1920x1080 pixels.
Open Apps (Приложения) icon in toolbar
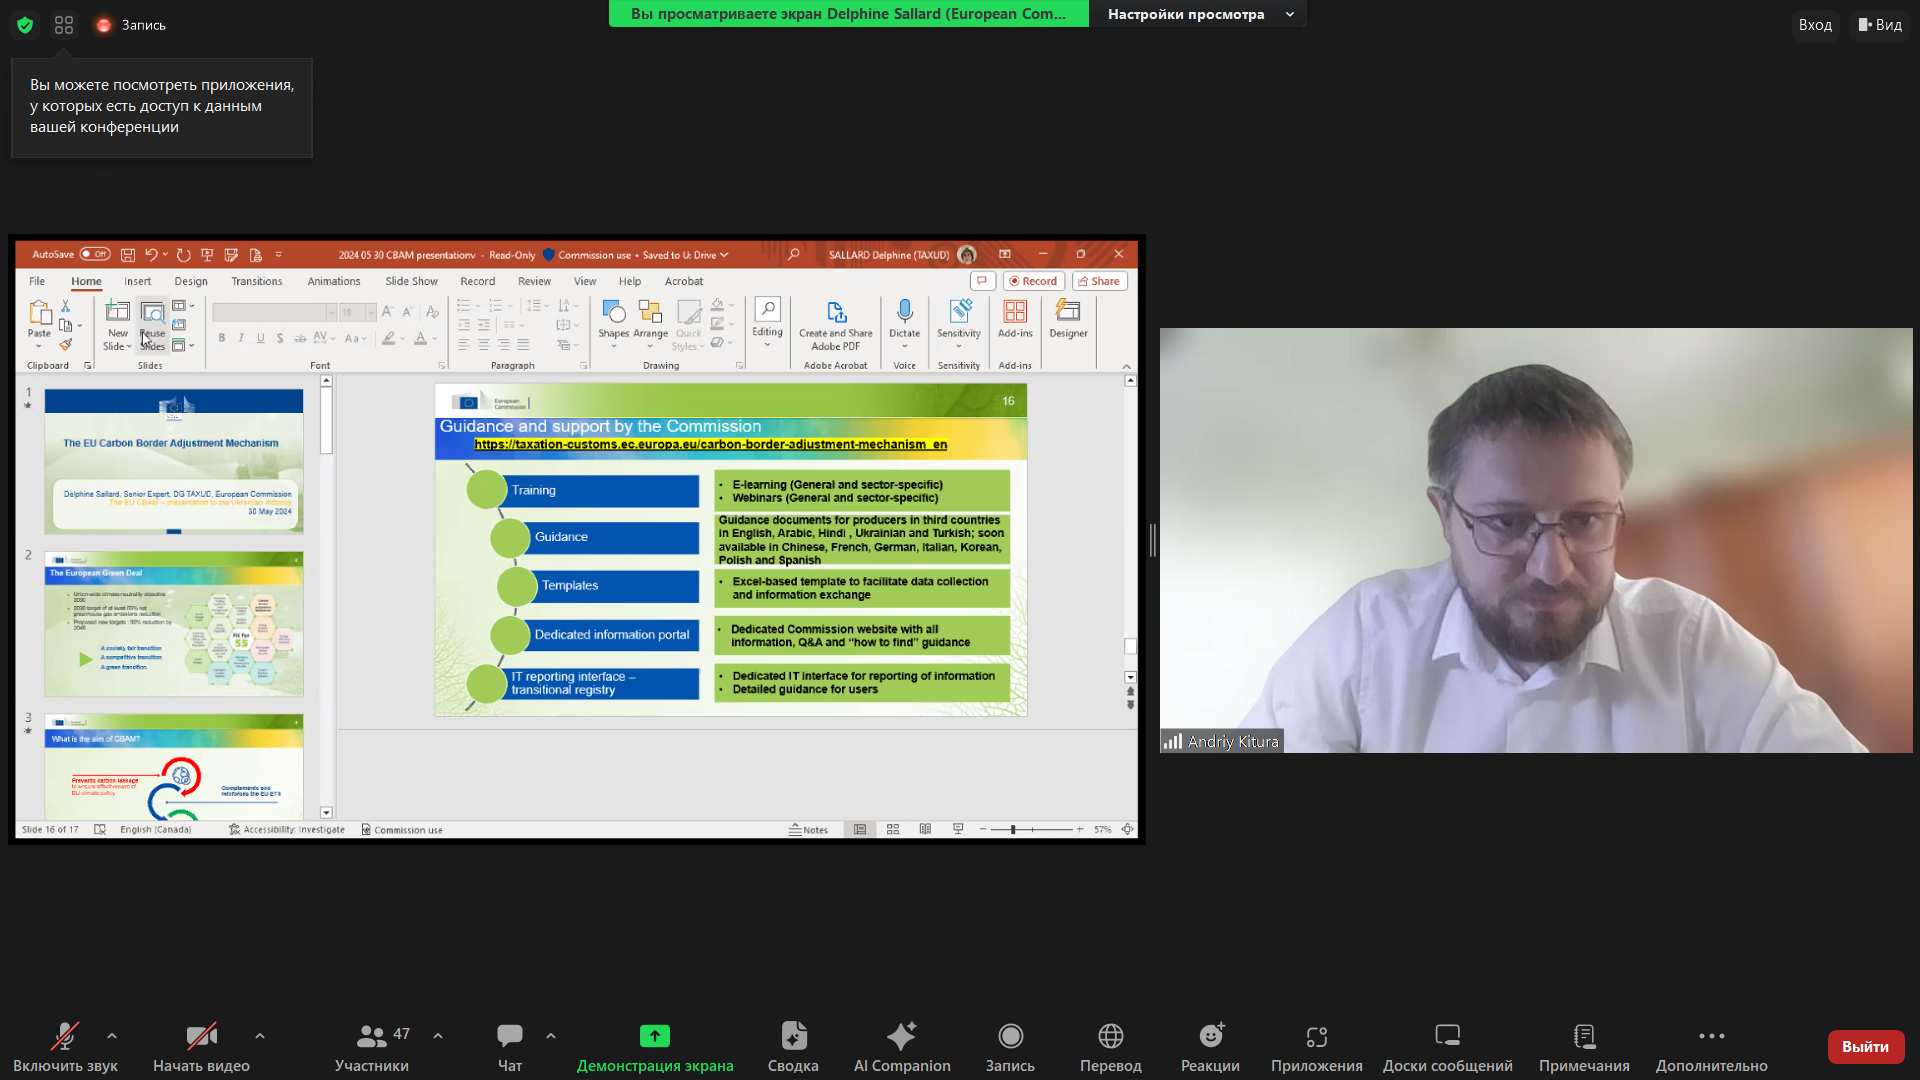(1316, 1036)
